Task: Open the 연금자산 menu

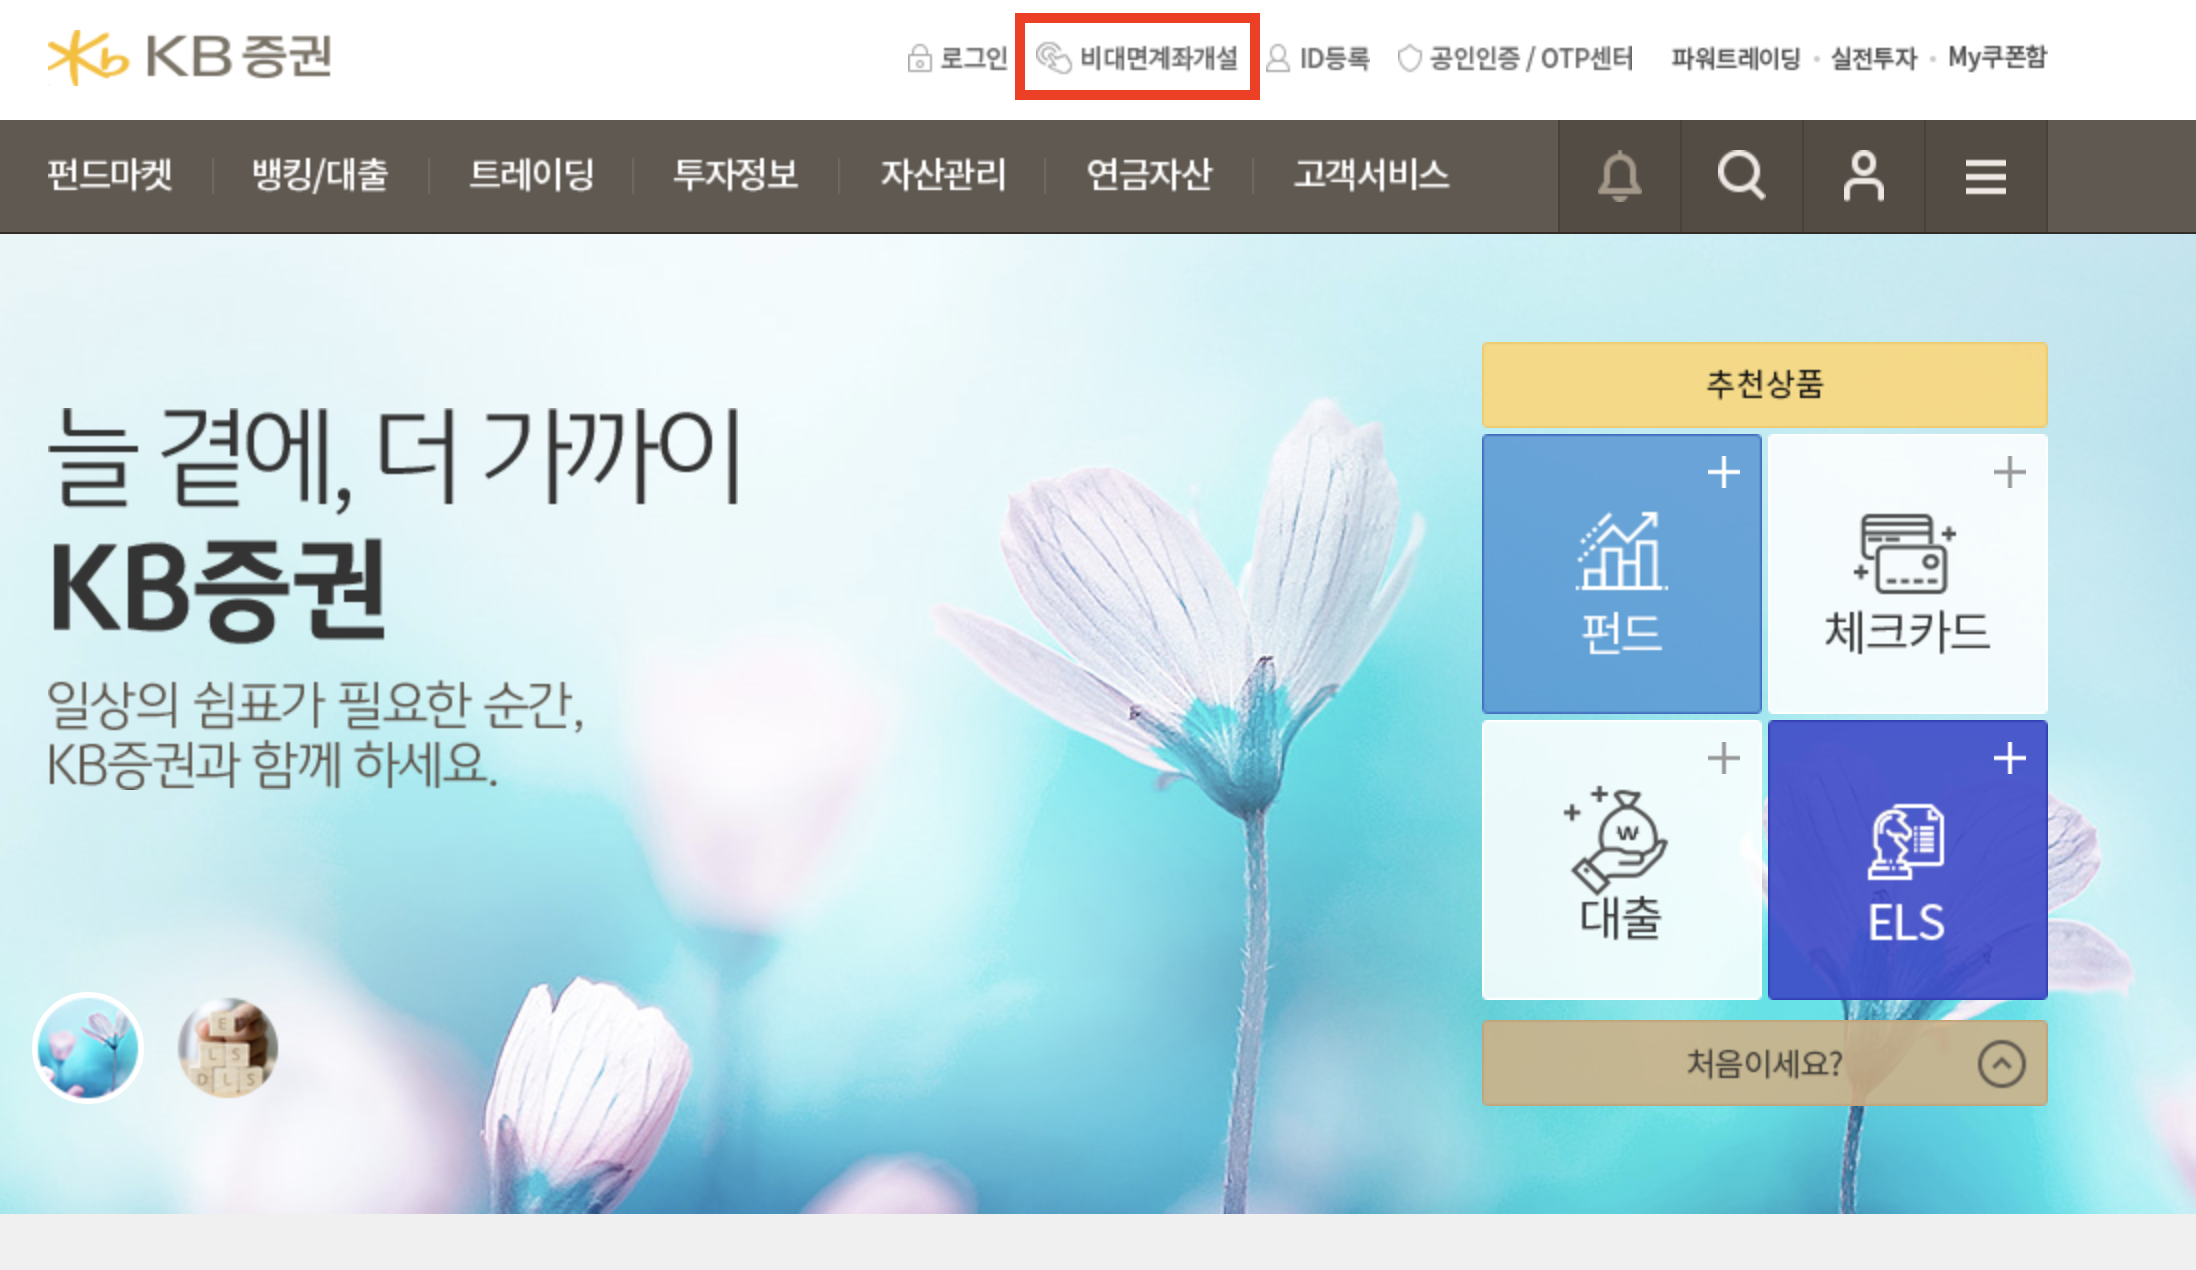Action: [1149, 175]
